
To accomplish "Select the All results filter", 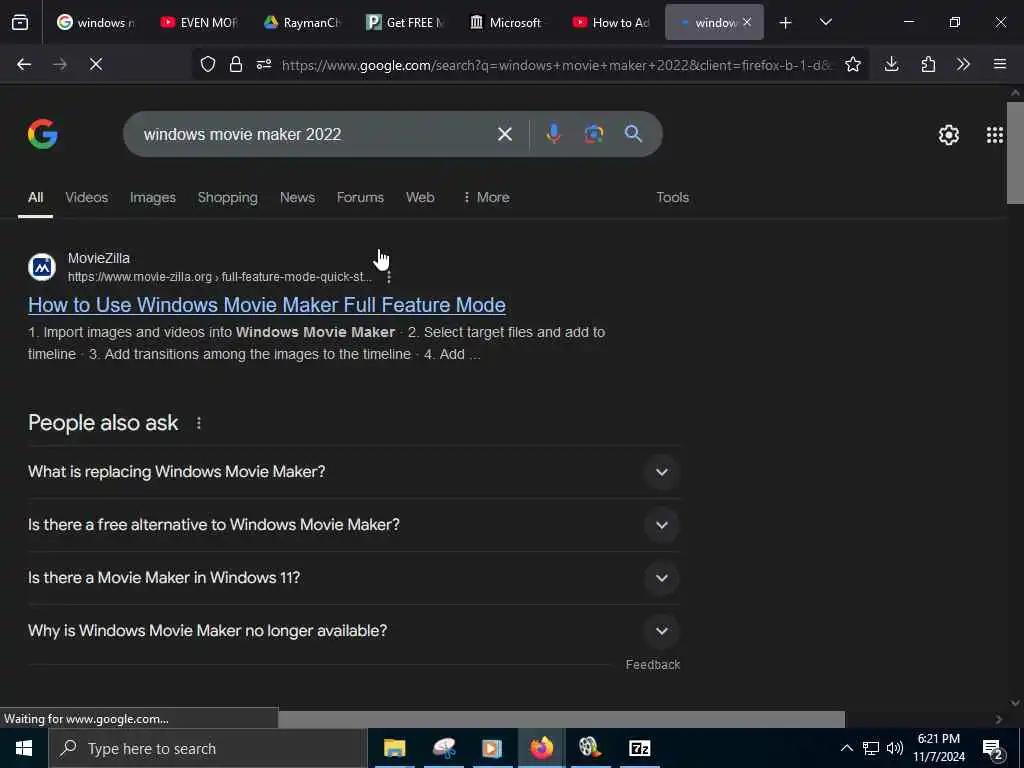I will (x=35, y=197).
